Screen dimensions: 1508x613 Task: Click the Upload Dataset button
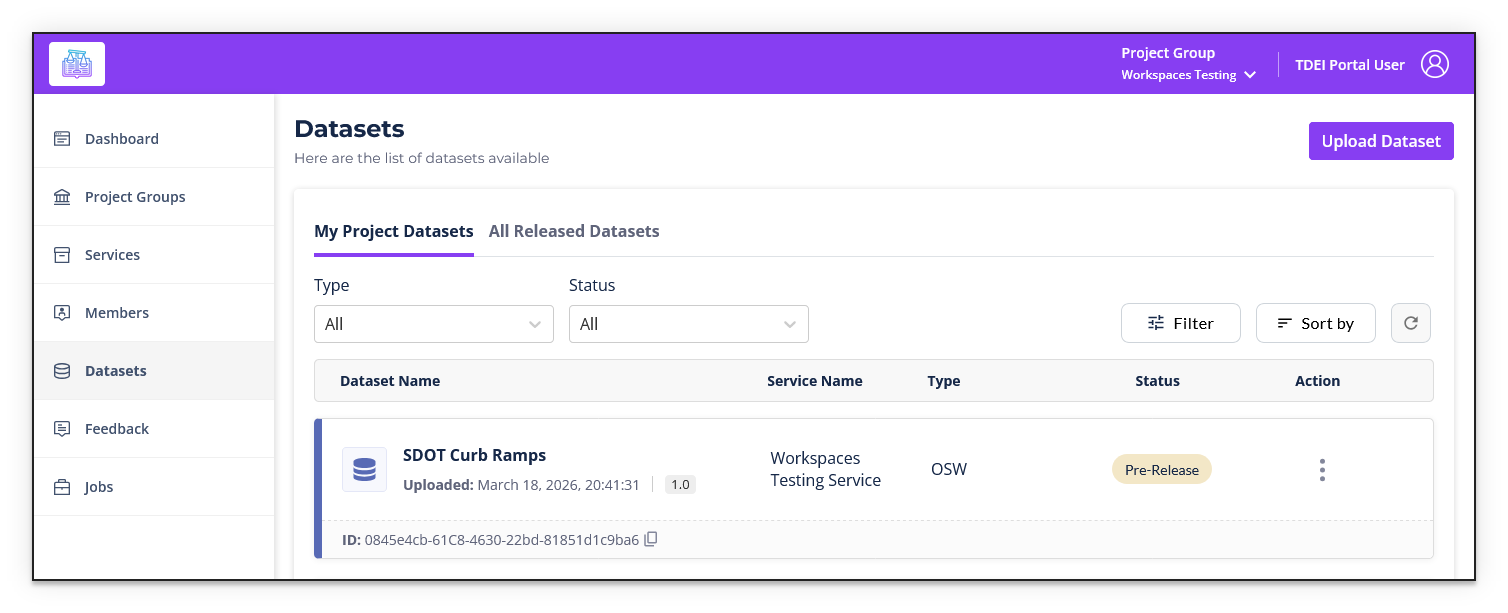pos(1381,140)
